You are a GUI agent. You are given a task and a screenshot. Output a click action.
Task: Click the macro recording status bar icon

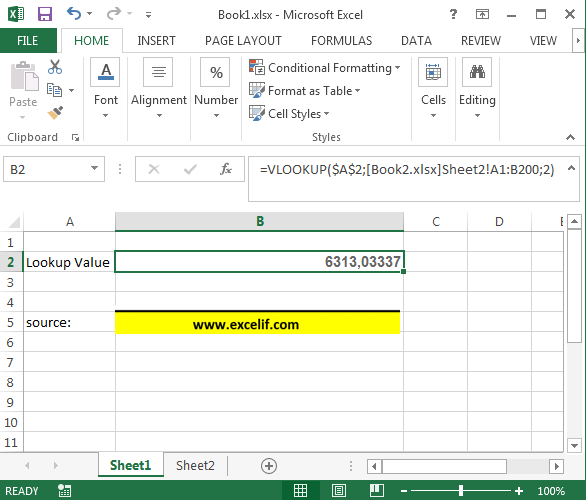pyautogui.click(x=64, y=491)
